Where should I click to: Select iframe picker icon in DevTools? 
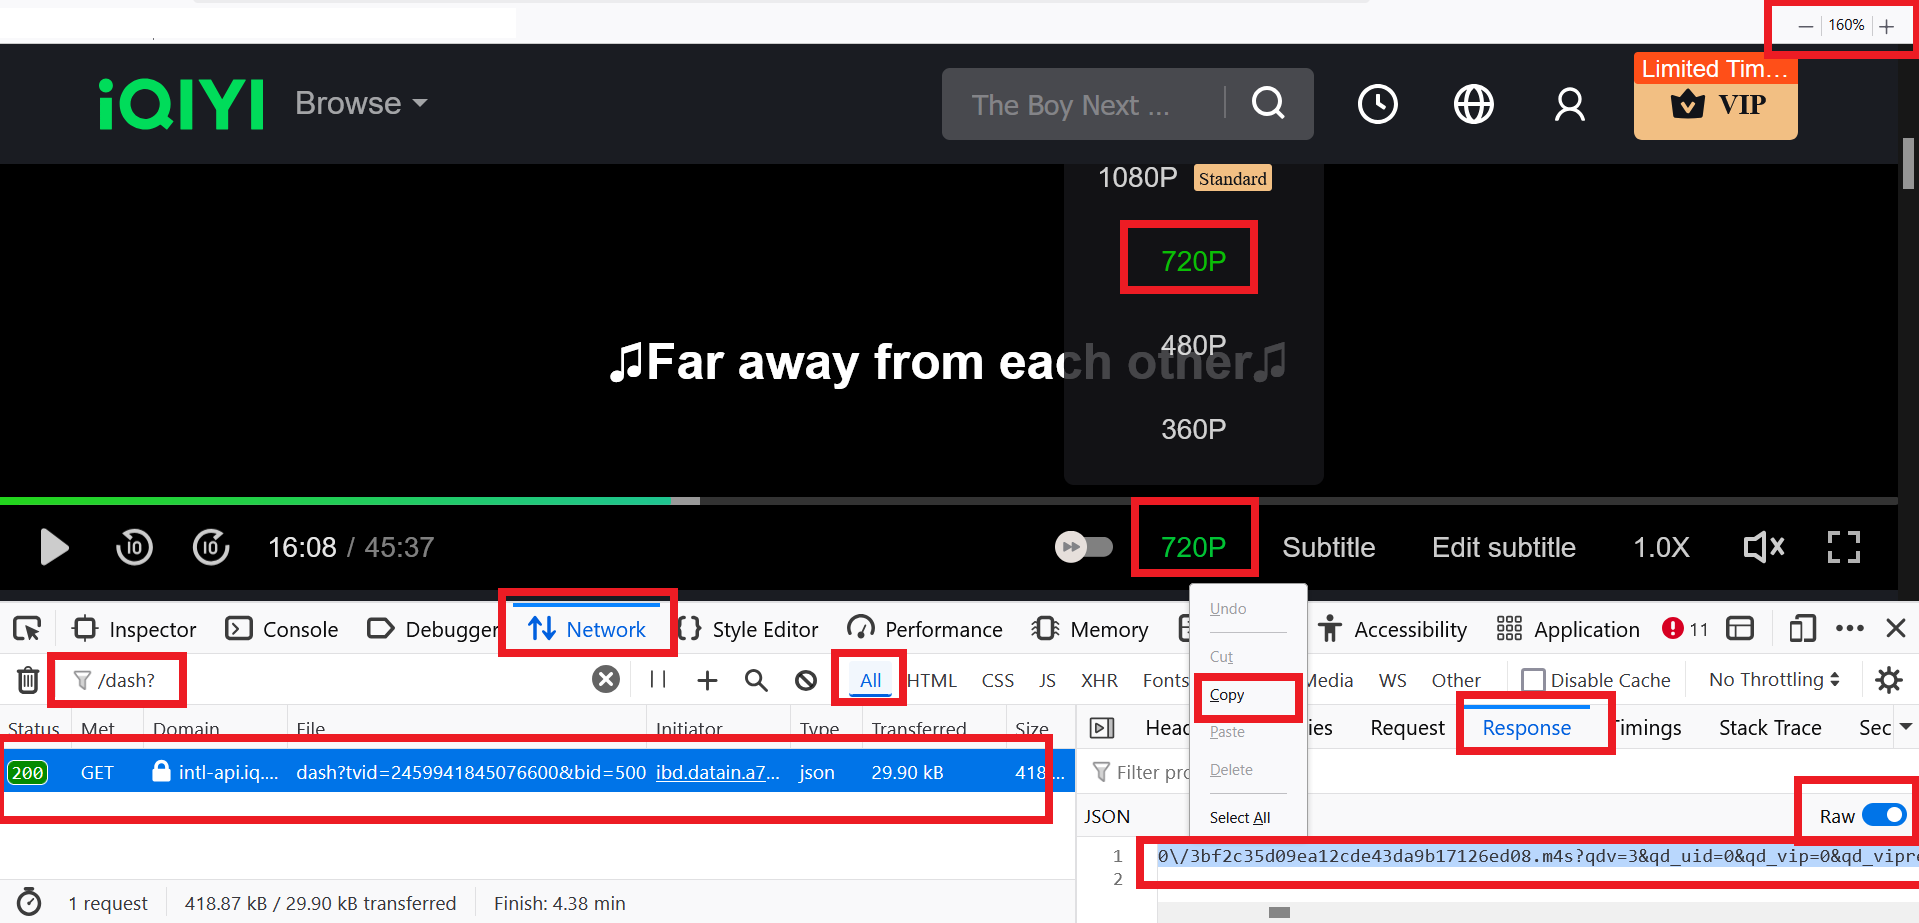click(x=1740, y=629)
